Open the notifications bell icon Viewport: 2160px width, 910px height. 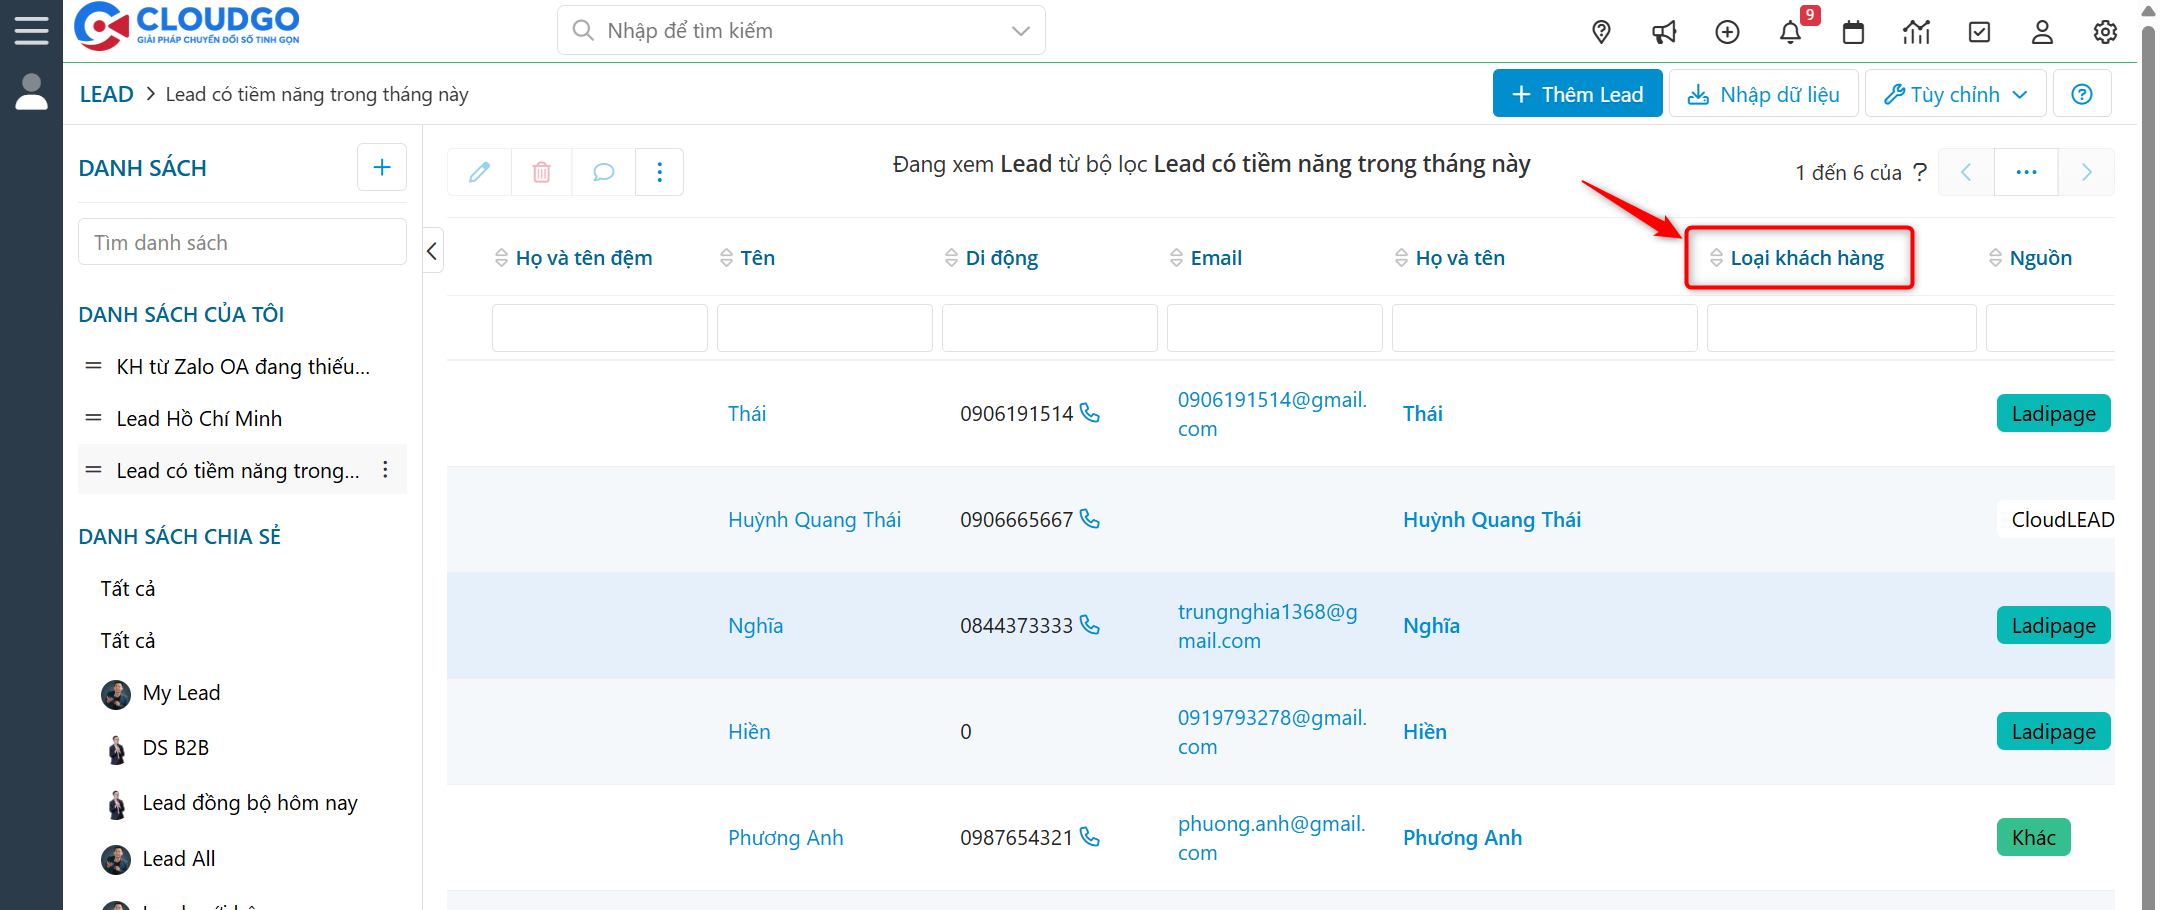[x=1789, y=32]
